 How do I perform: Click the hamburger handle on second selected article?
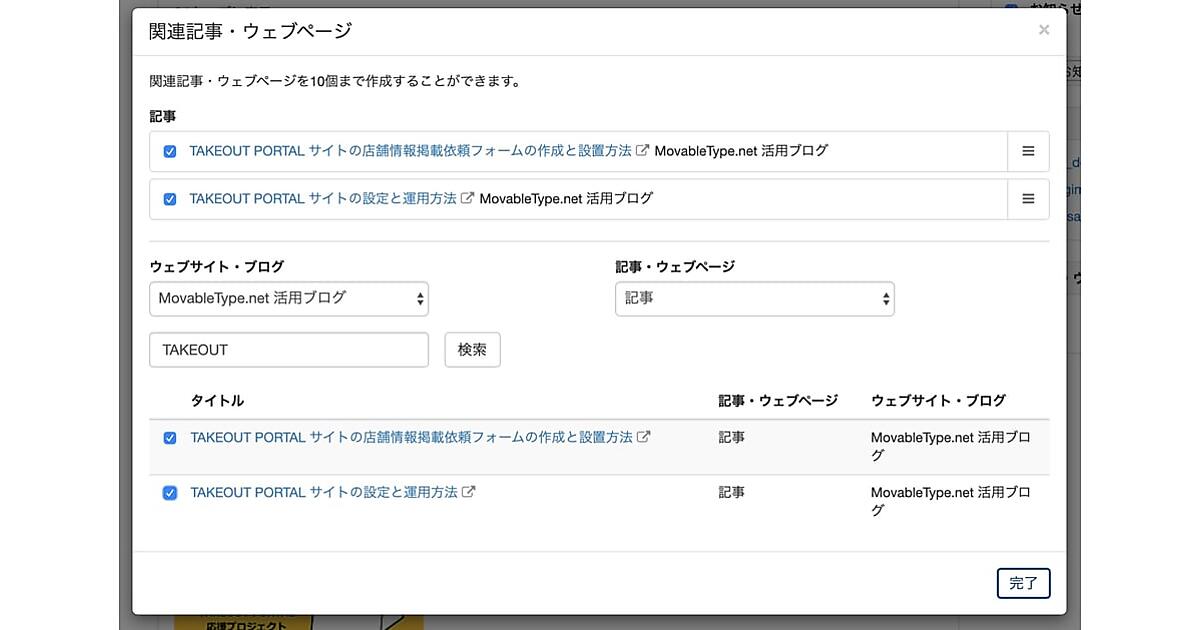1028,199
